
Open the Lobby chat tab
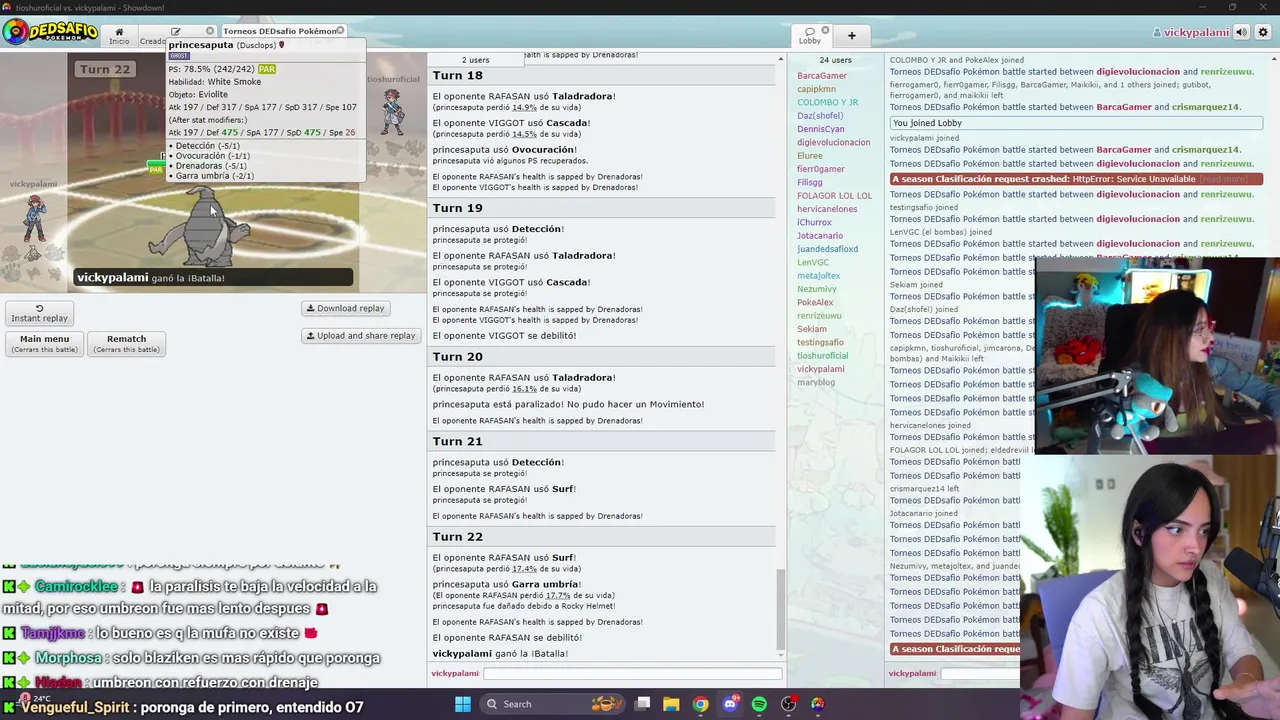point(810,35)
